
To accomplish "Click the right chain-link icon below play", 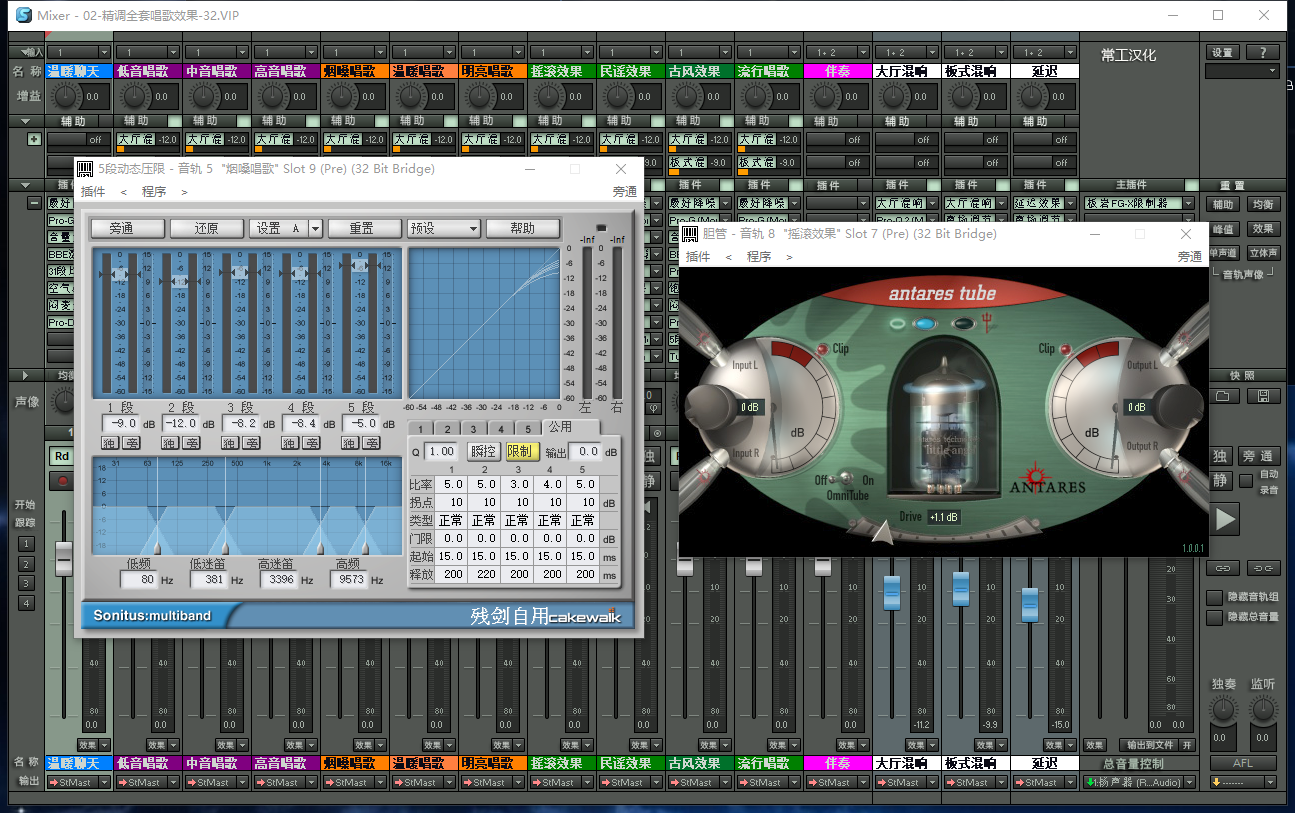I will [x=1264, y=568].
